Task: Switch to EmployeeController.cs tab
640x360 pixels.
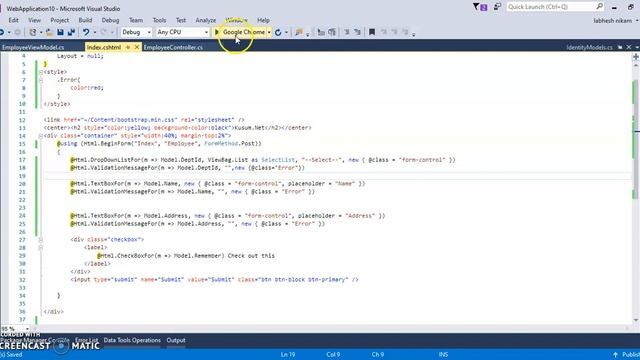Action: pyautogui.click(x=173, y=47)
